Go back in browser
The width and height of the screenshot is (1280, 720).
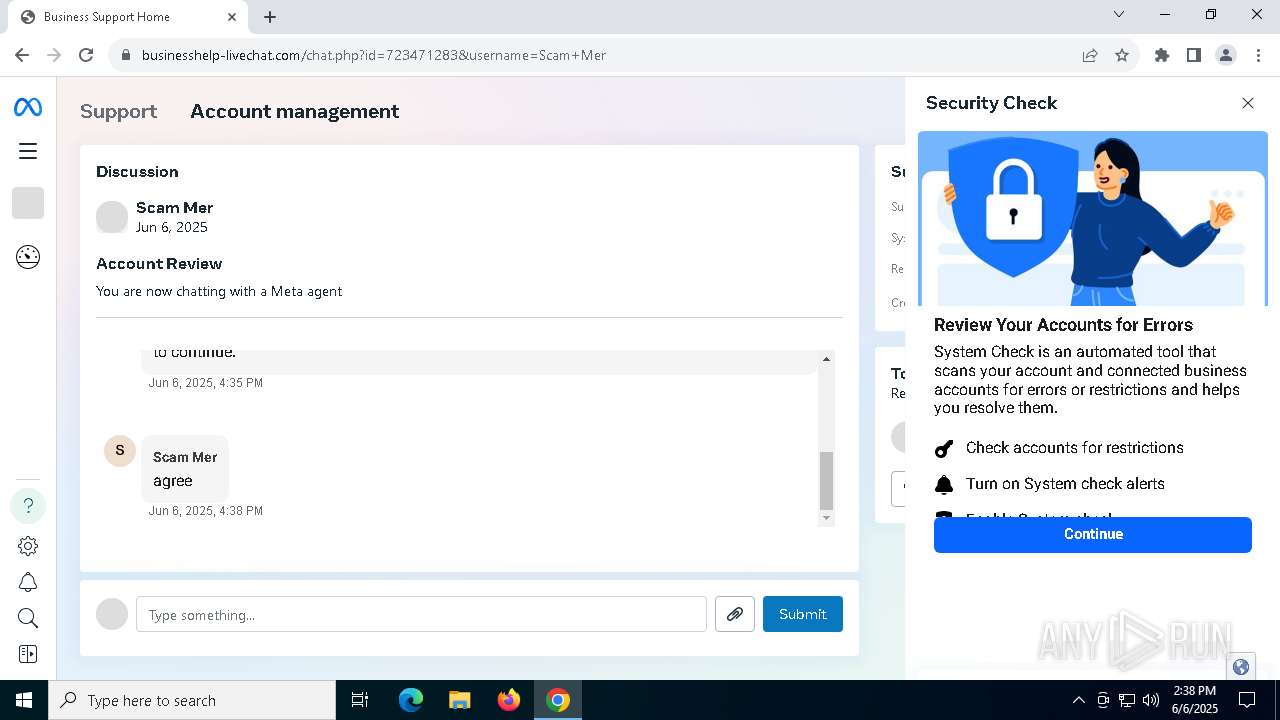22,55
